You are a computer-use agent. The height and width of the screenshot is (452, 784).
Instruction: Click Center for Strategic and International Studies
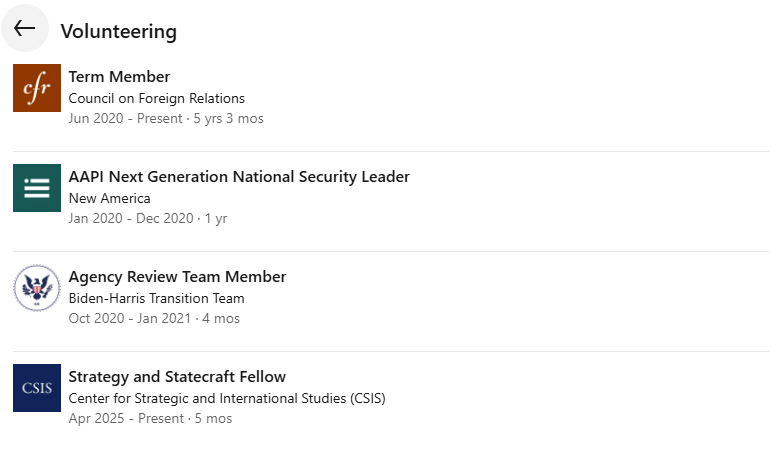[x=226, y=398]
